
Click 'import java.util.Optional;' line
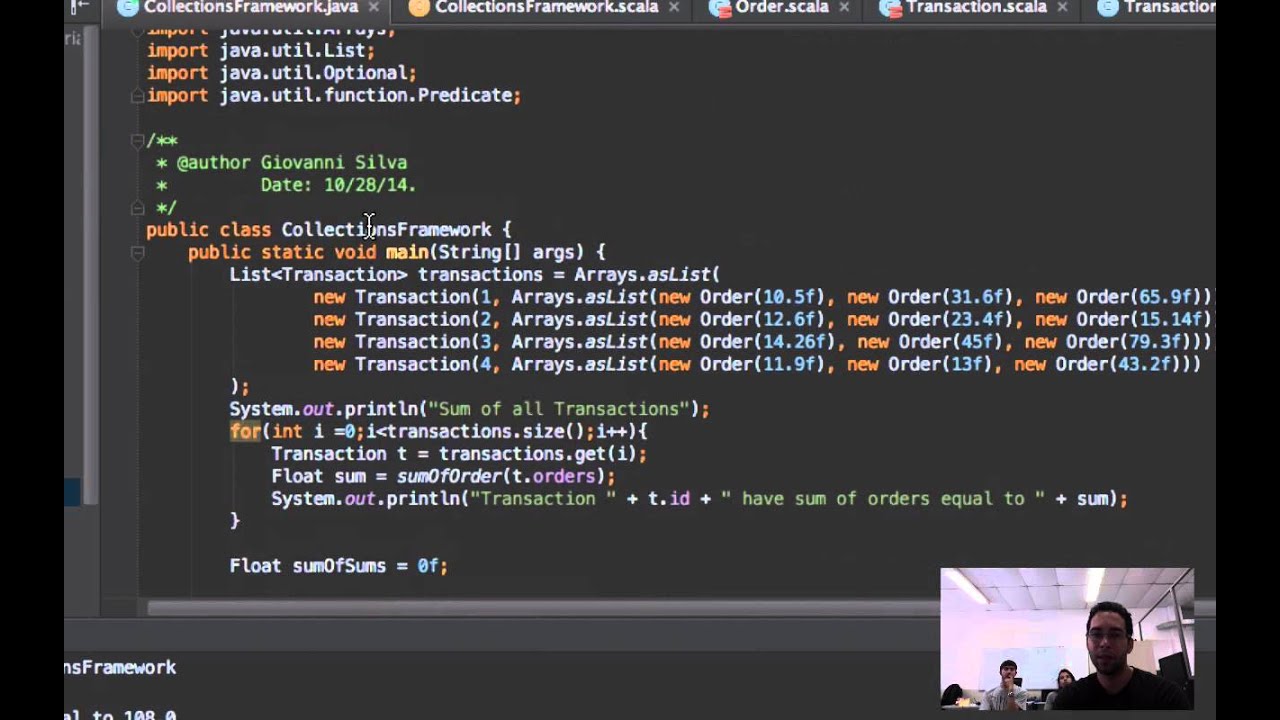[282, 73]
